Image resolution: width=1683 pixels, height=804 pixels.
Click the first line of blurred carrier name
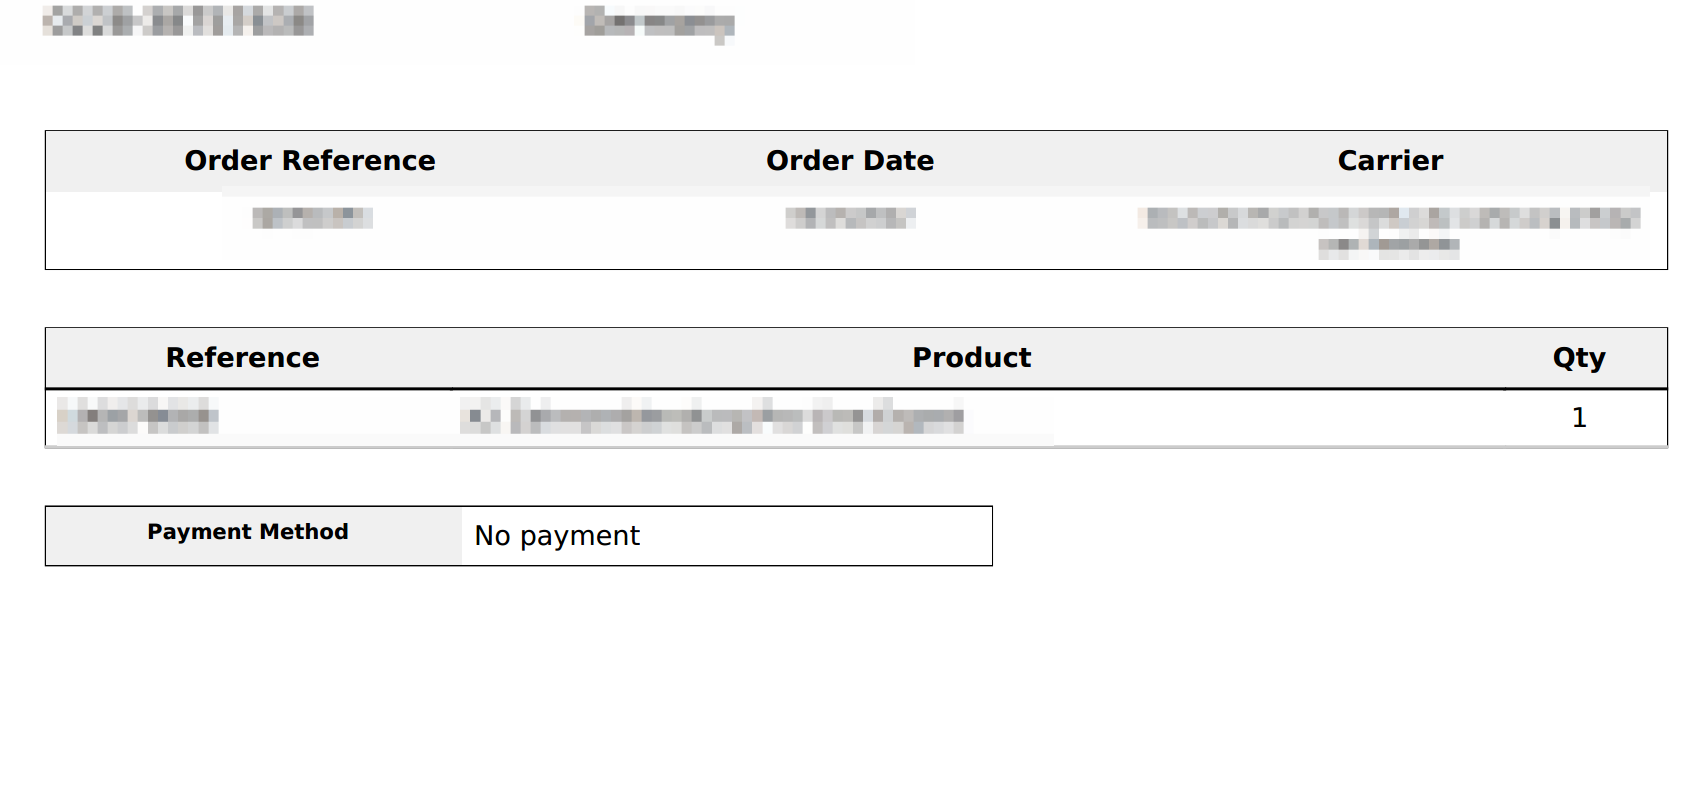coord(1389,218)
